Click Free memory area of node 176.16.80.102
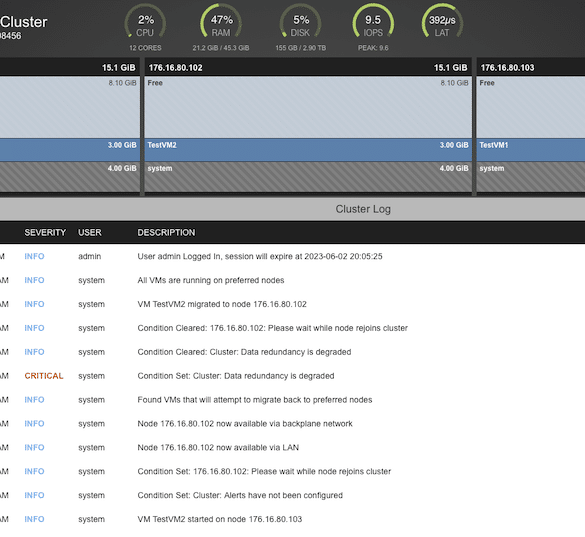Viewport: 585px width, 537px height. [x=308, y=107]
